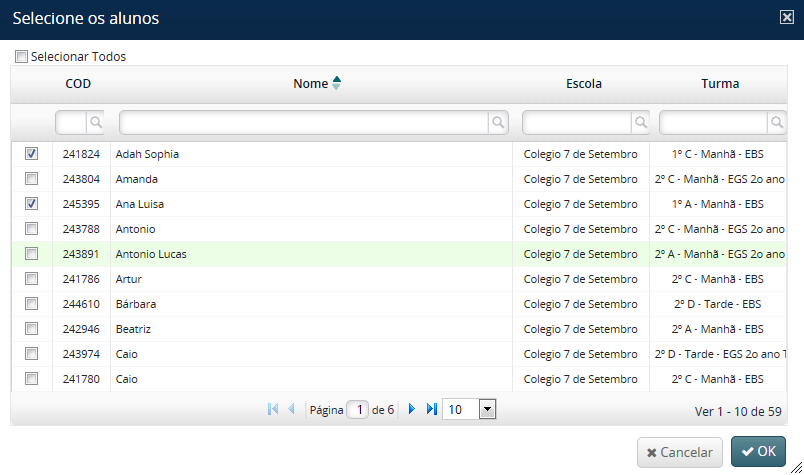Image resolution: width=804 pixels, height=475 pixels.
Task: Sort by the Nome column arrow
Action: [x=336, y=84]
